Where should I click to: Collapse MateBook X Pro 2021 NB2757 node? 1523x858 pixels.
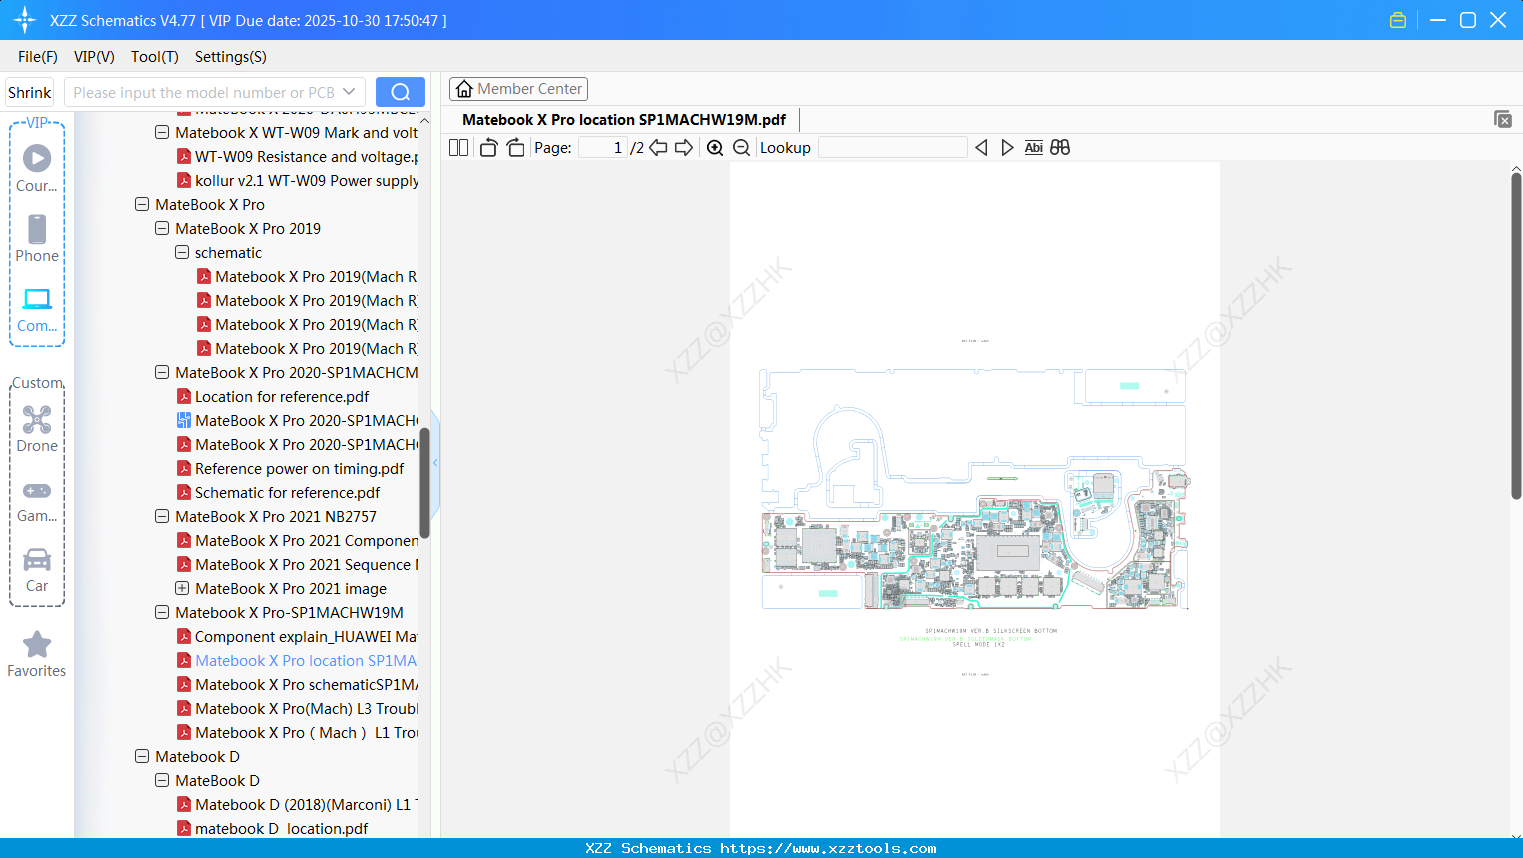(x=162, y=516)
